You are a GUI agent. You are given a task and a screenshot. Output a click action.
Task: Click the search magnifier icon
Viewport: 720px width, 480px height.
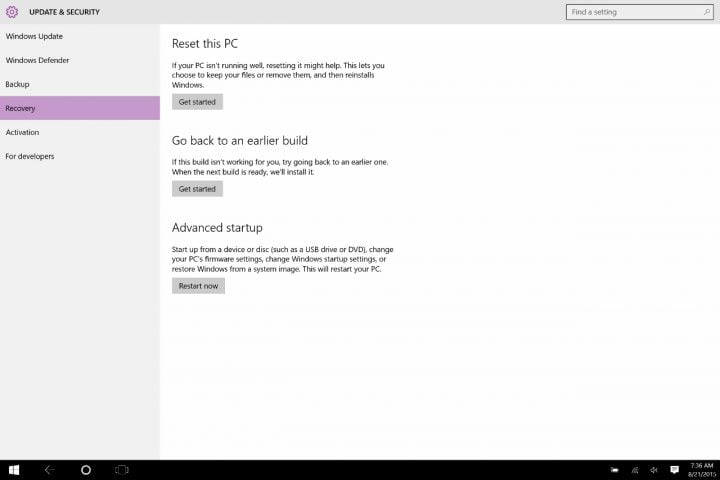click(x=707, y=12)
